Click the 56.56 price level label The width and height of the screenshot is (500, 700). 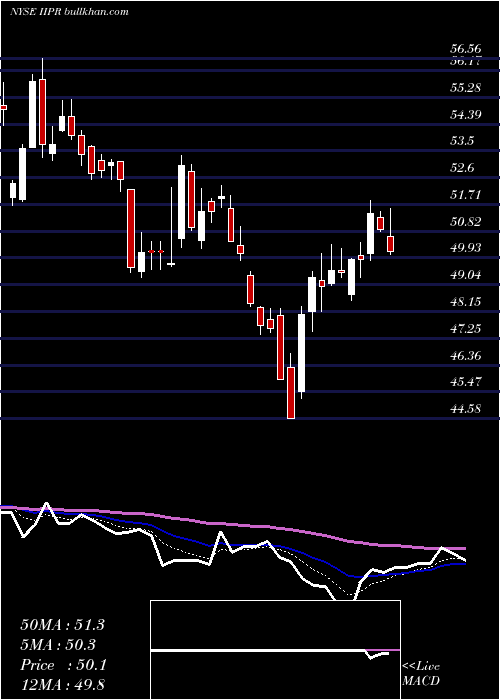(x=466, y=49)
